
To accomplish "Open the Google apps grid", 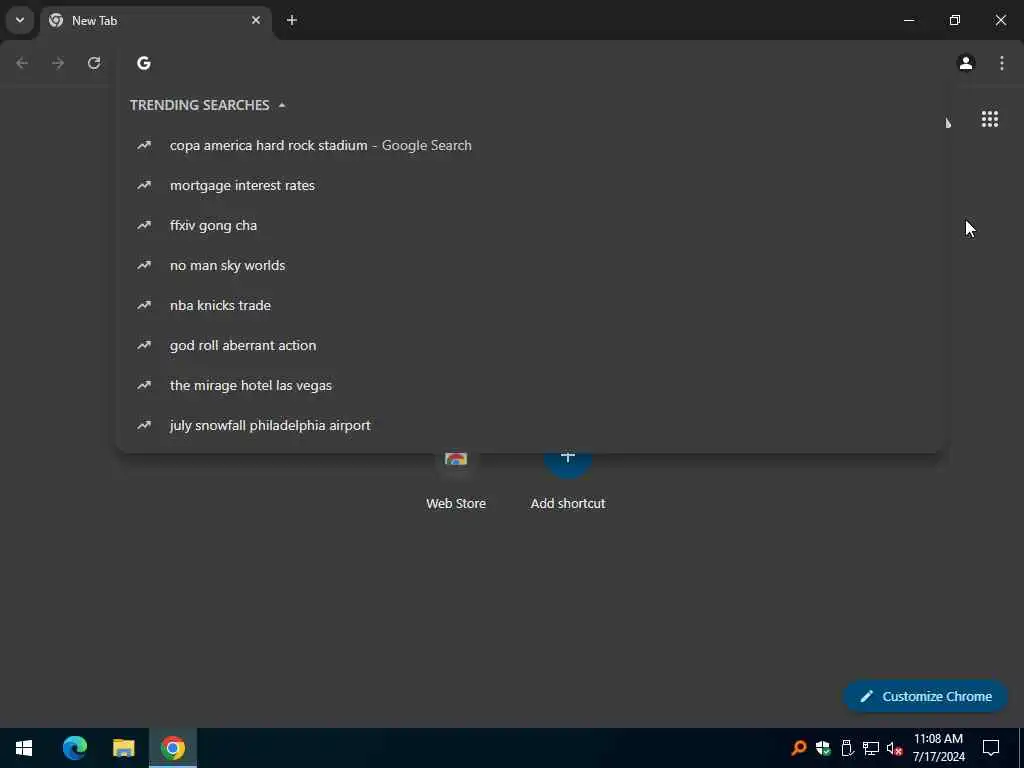I will (989, 119).
